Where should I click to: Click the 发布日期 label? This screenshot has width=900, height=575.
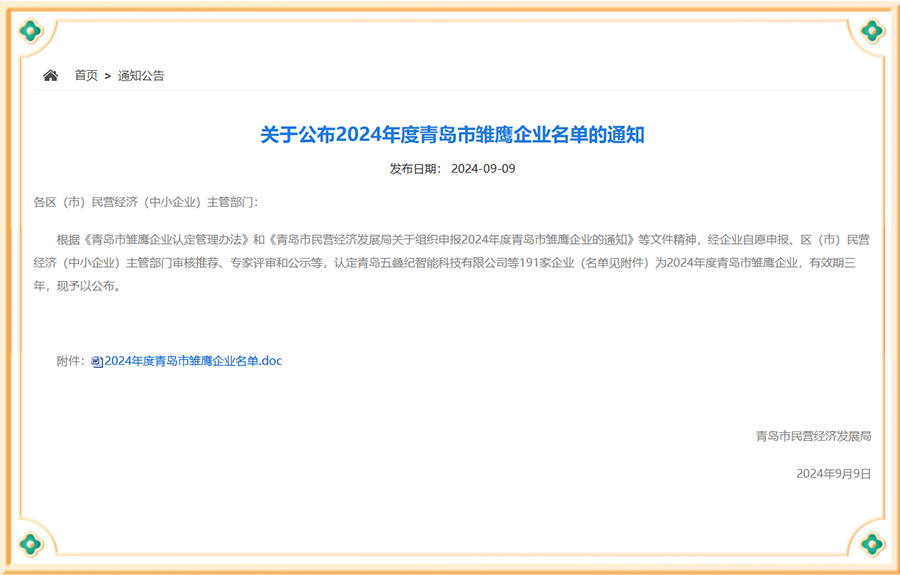pyautogui.click(x=415, y=169)
